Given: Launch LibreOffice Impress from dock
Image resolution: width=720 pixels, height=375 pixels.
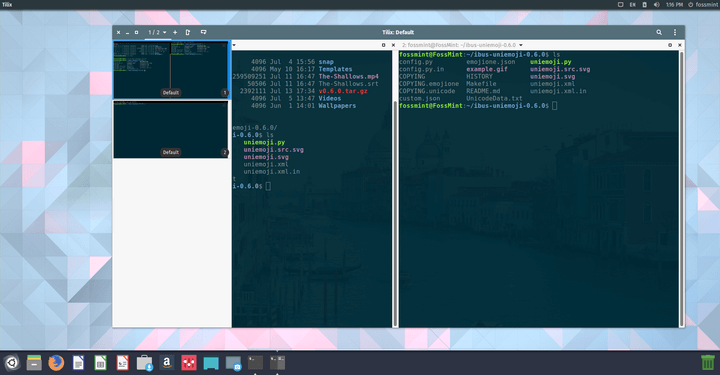Looking at the screenshot, I should click(x=122, y=363).
